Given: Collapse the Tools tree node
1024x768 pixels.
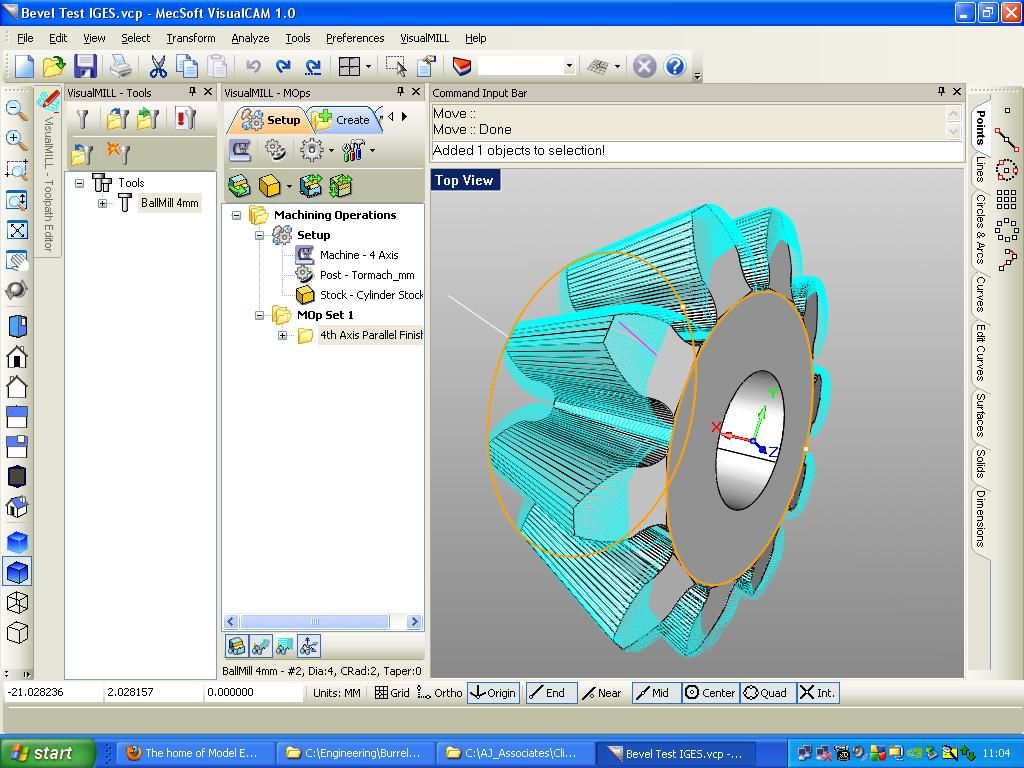Looking at the screenshot, I should [x=79, y=184].
